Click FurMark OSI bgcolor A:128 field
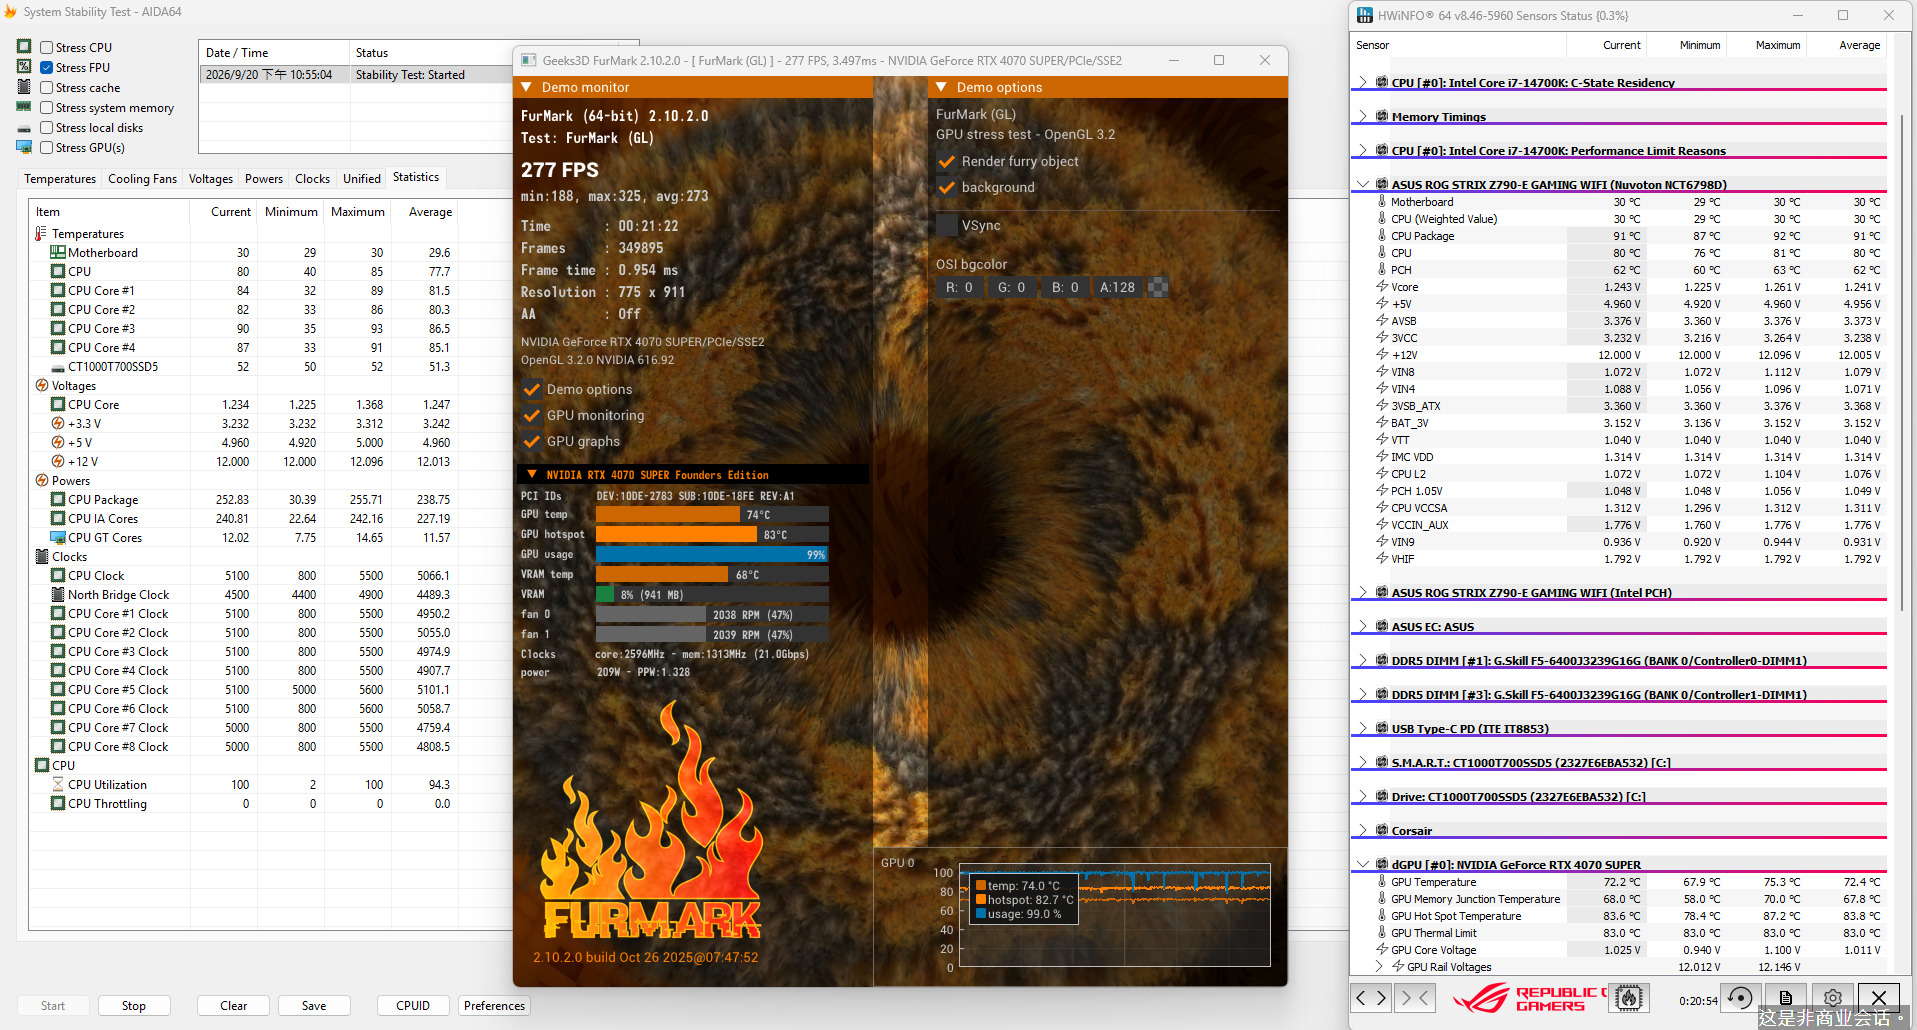1917x1030 pixels. point(1118,287)
